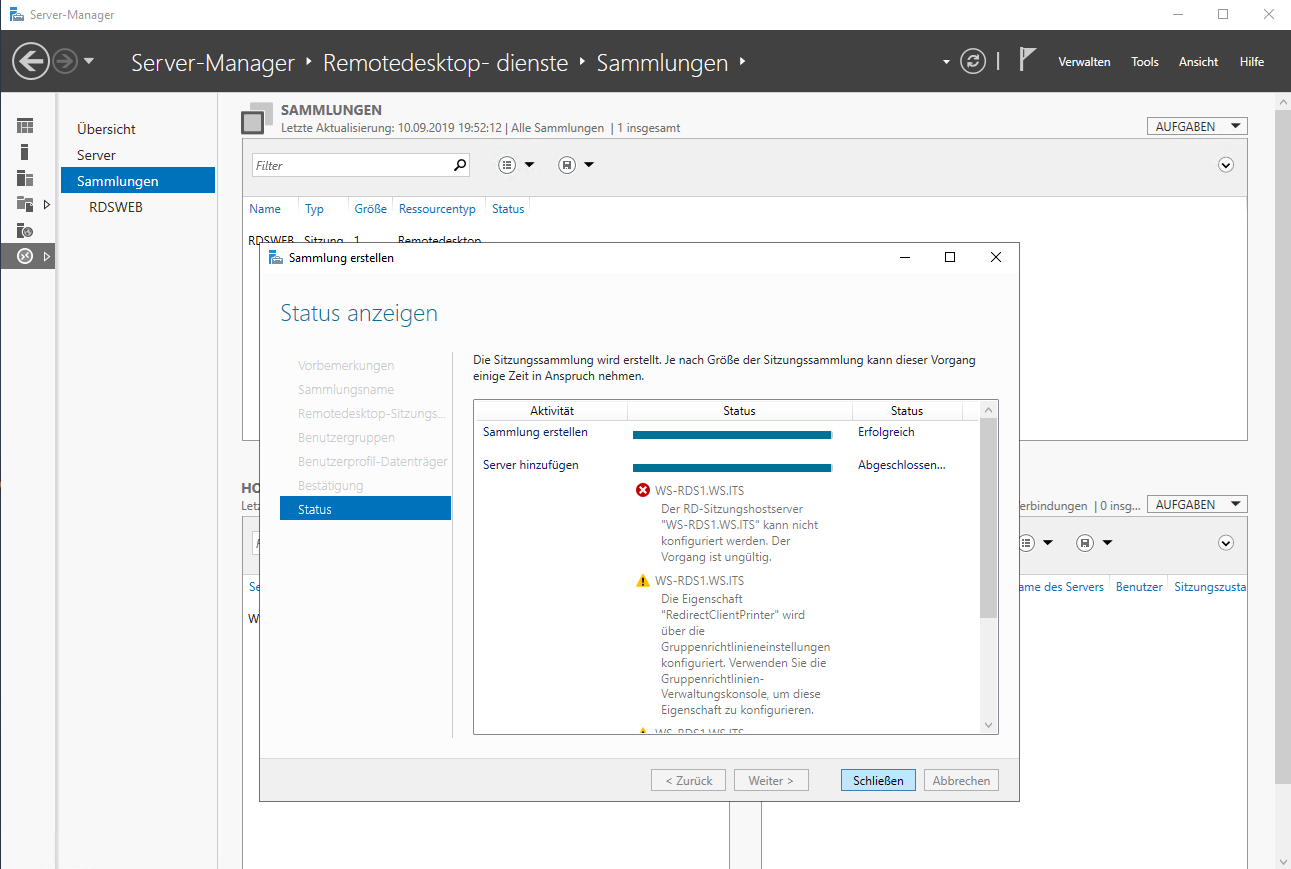Viewport: 1291px width, 869px height.
Task: Click the status list scroll-down arrow
Action: click(989, 726)
